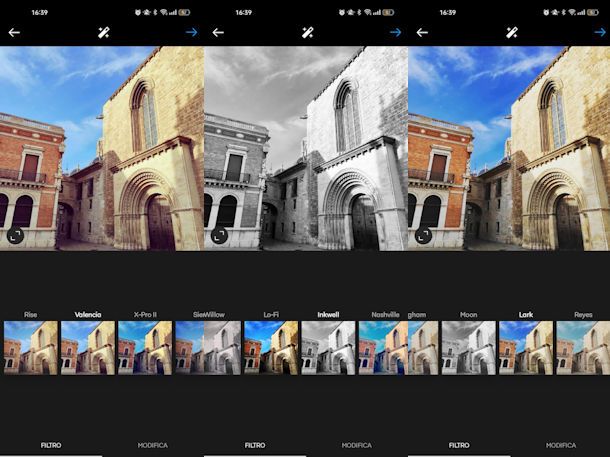
Task: Tap the 'Lo-Fi' filter name label
Action: point(271,315)
